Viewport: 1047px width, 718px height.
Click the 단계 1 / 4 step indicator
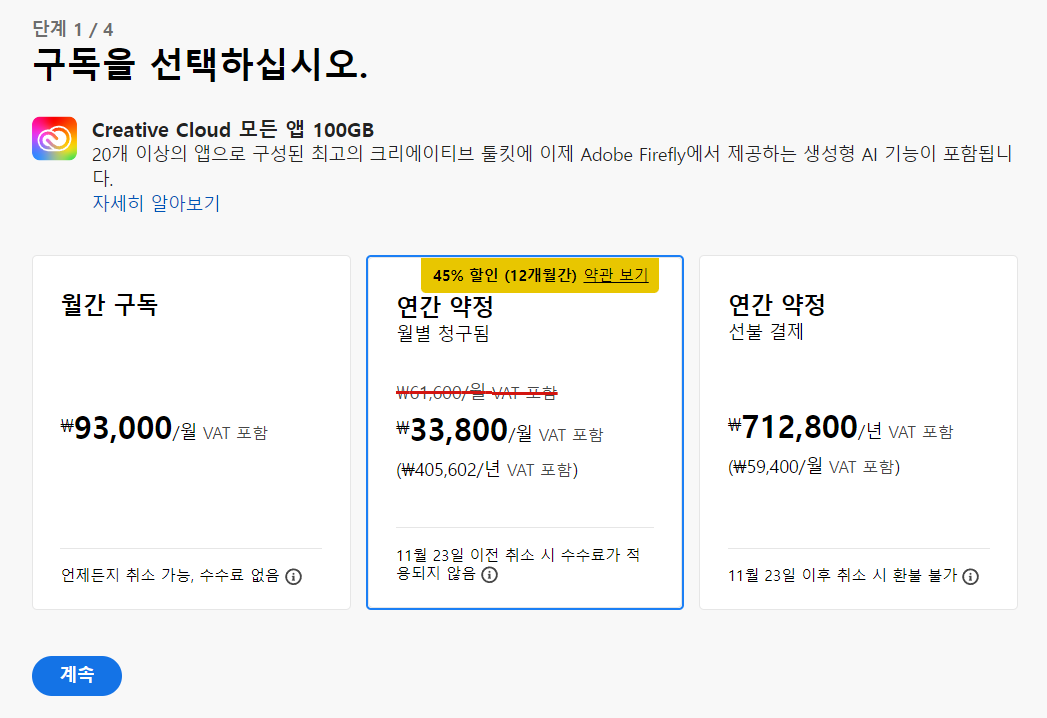(x=73, y=29)
